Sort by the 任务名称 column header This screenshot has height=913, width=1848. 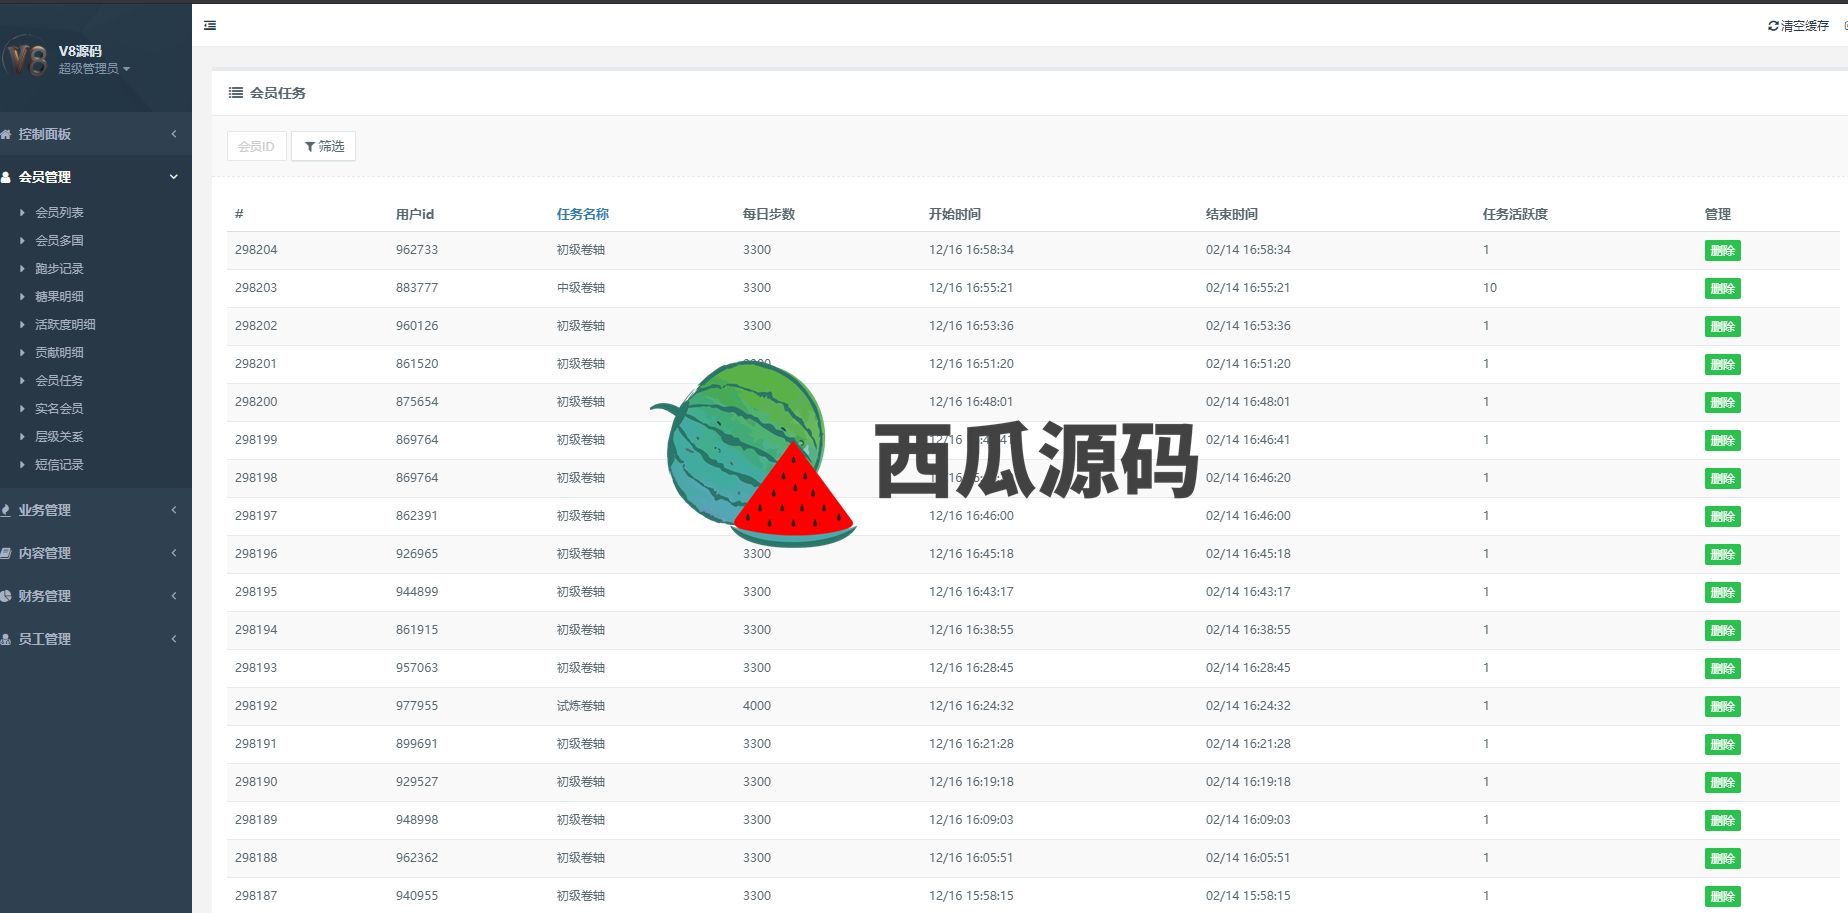582,214
